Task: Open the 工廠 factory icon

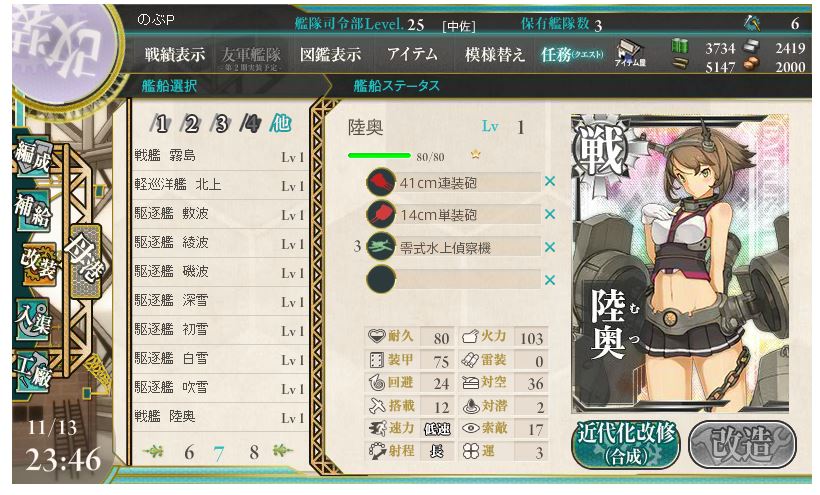Action: (32, 371)
